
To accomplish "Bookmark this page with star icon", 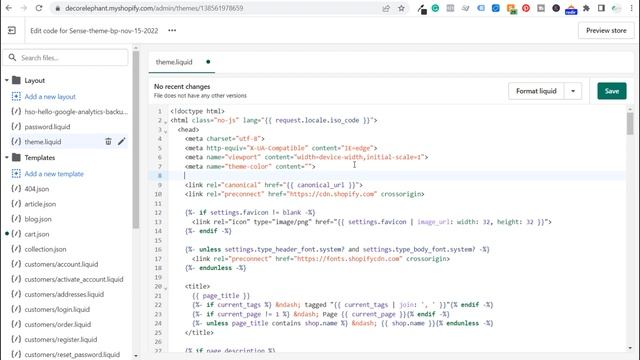I will (x=401, y=8).
